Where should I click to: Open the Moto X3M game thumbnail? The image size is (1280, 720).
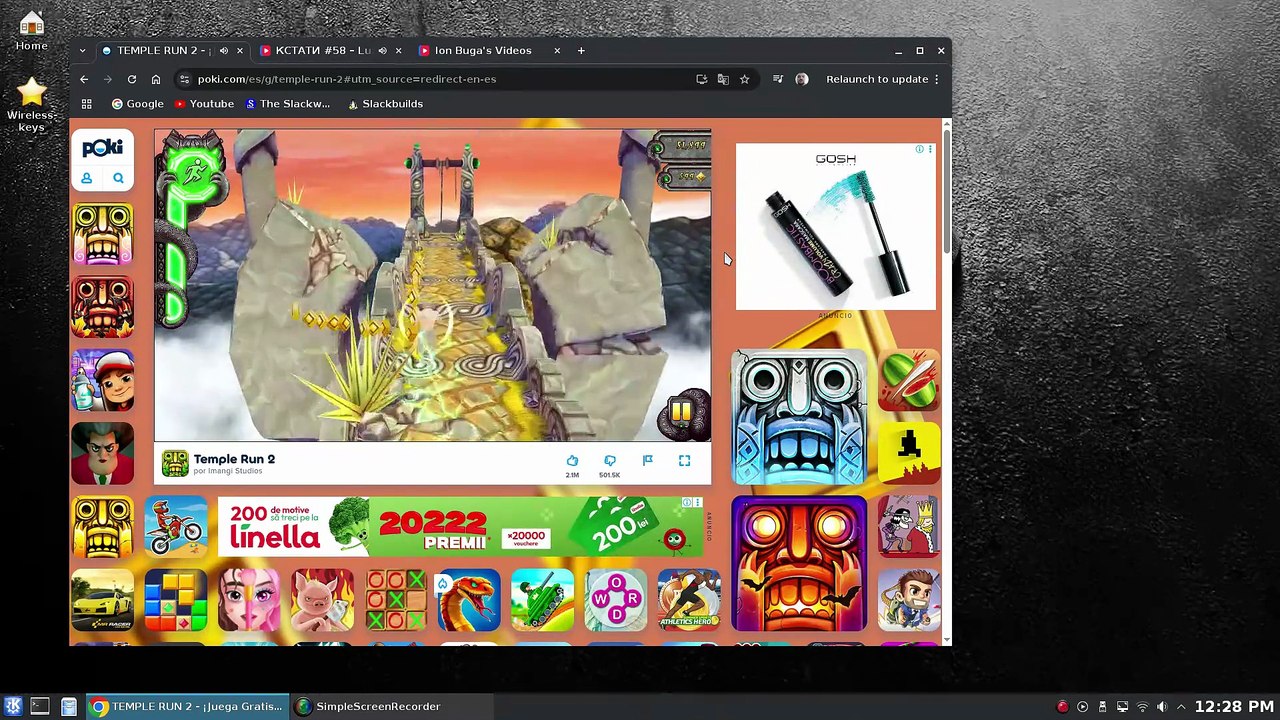[176, 527]
